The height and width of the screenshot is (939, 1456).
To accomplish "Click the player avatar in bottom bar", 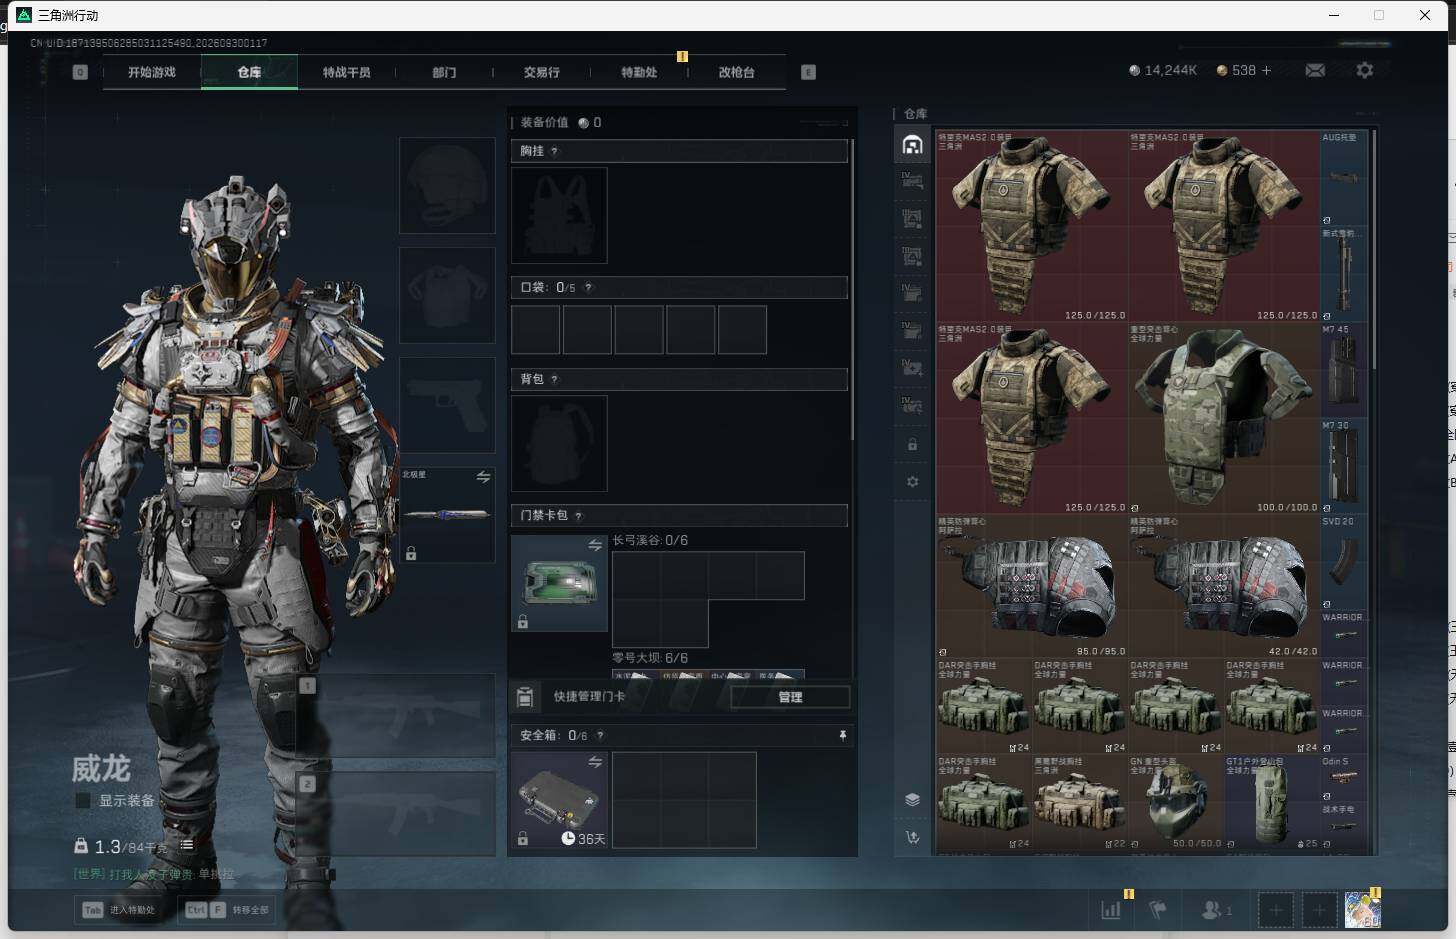I will point(1362,910).
